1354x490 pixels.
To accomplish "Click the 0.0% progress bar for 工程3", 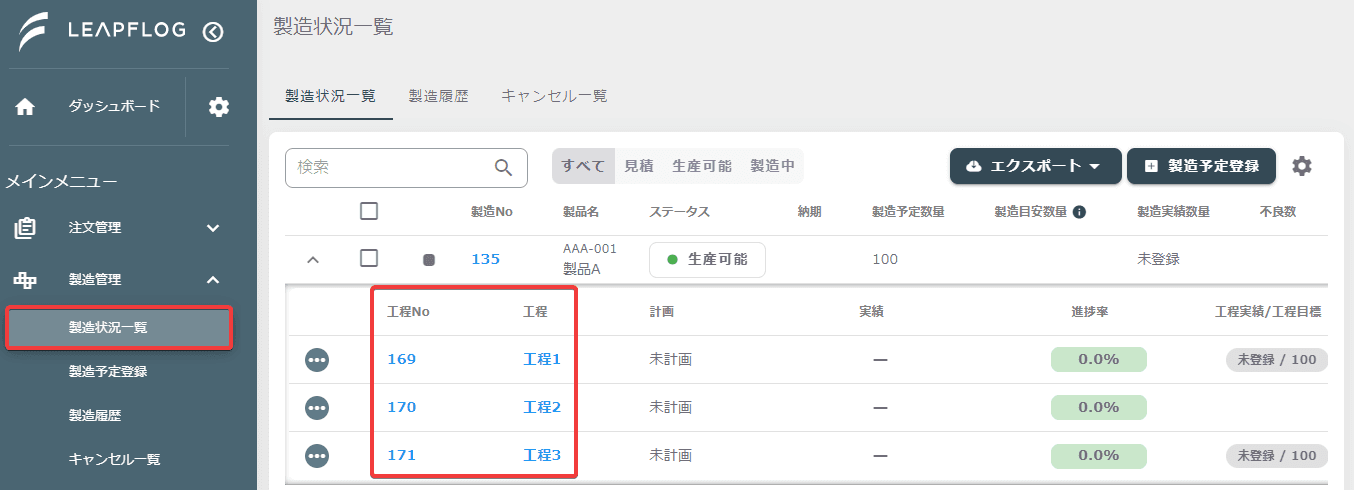I will pos(1098,455).
